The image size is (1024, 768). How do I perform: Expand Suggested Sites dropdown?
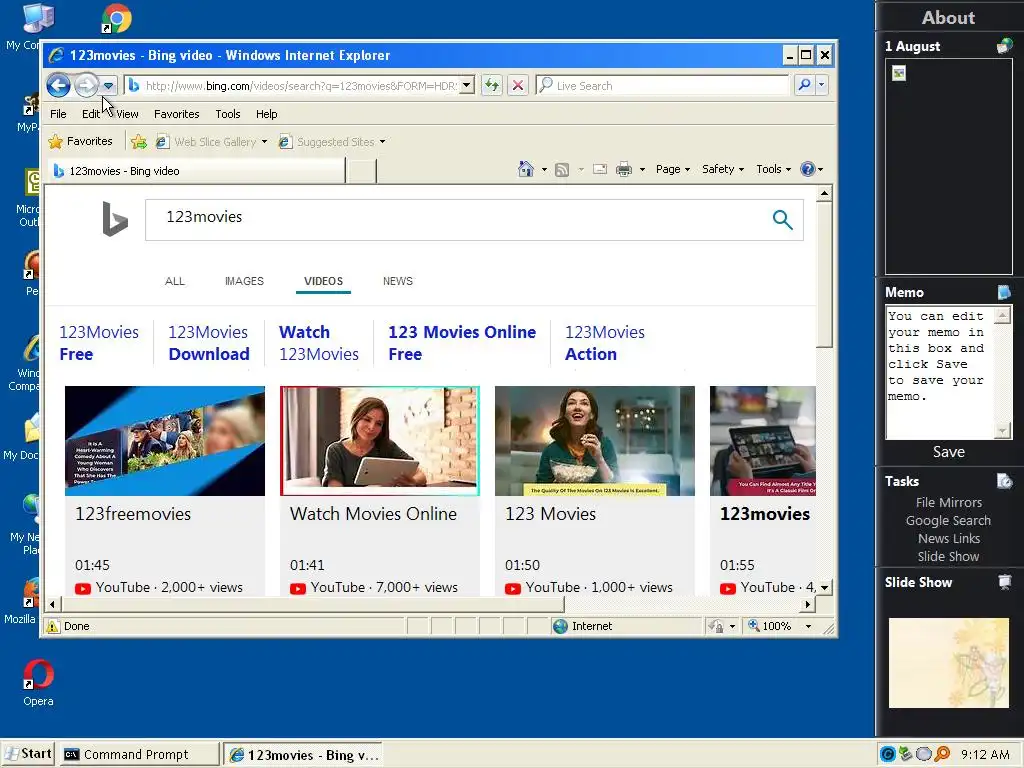pyautogui.click(x=383, y=142)
